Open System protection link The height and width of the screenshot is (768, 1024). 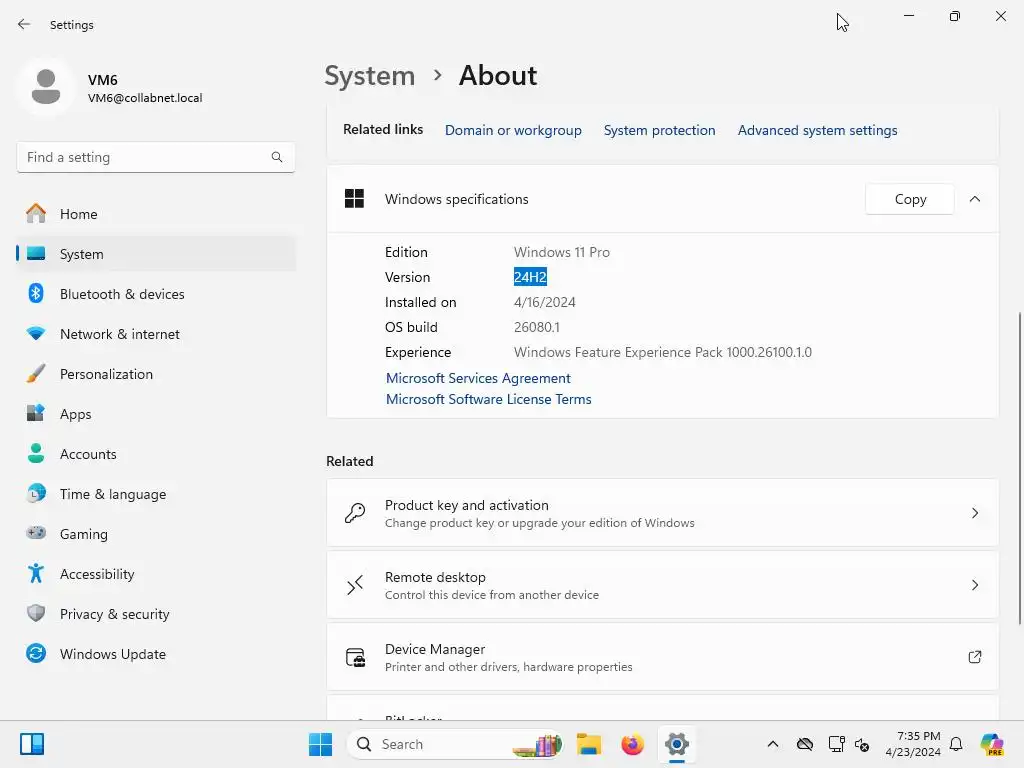tap(660, 130)
